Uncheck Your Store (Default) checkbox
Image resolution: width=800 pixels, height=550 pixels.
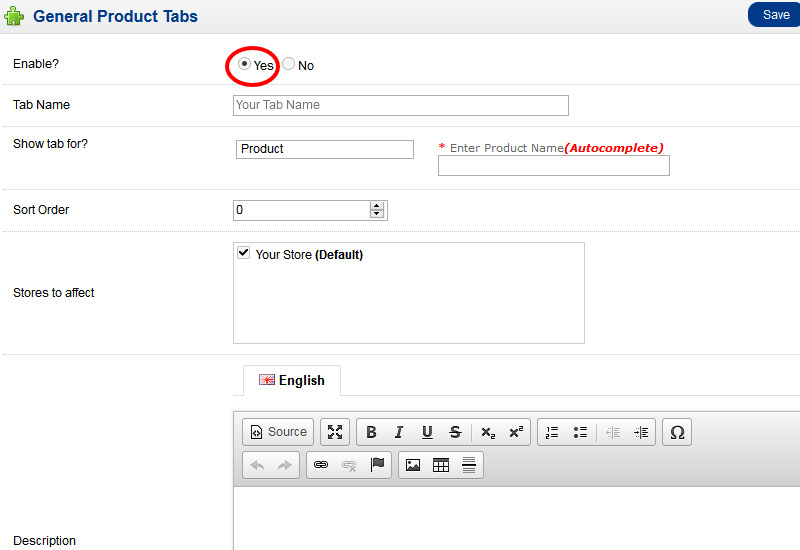click(243, 254)
